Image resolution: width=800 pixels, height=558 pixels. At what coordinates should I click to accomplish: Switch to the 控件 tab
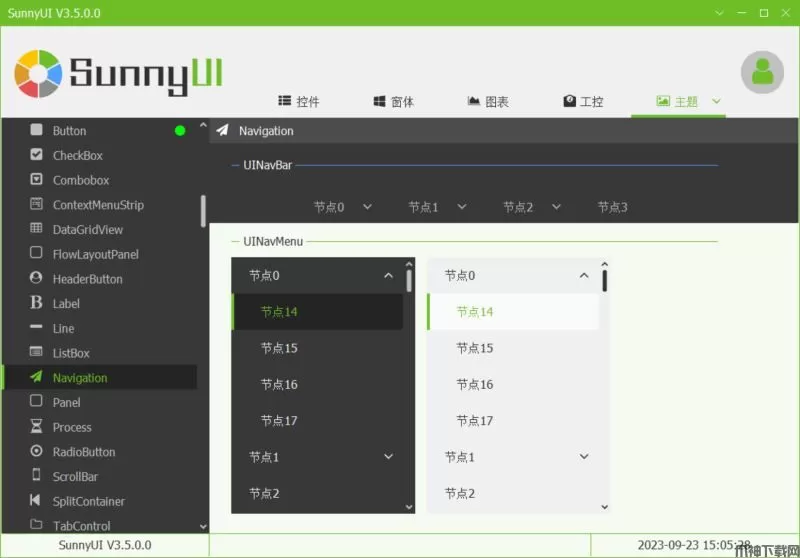pos(299,102)
